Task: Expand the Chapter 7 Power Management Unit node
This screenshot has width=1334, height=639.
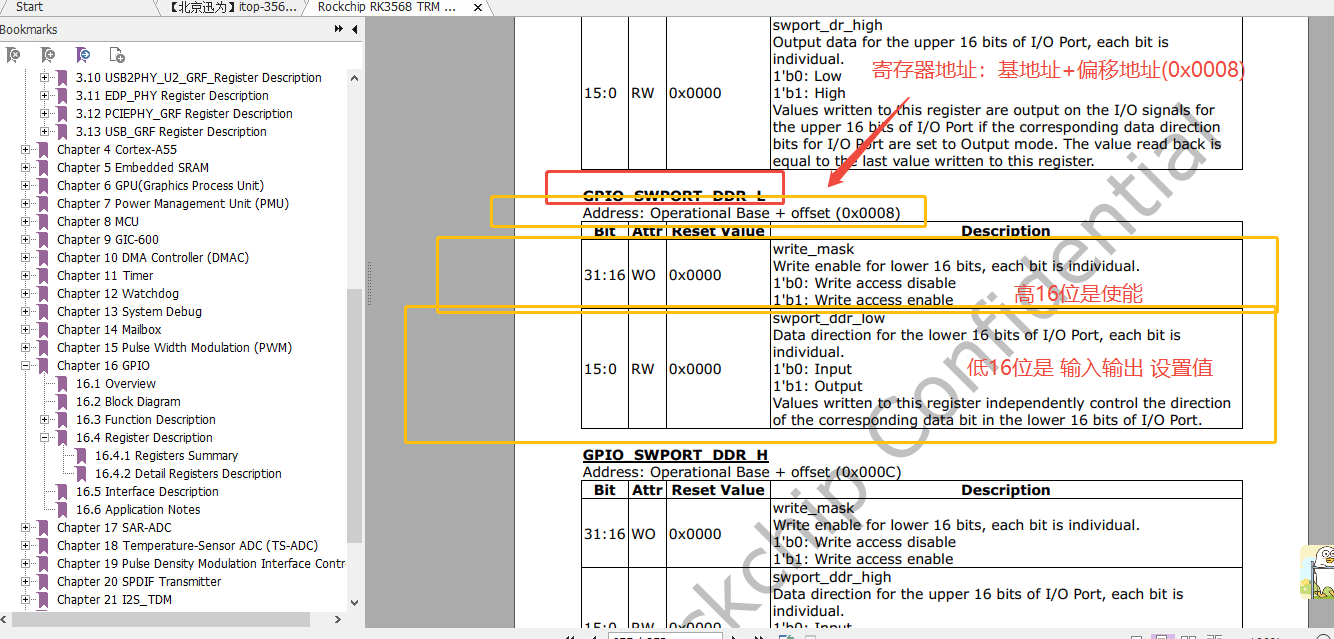Action: coord(26,204)
